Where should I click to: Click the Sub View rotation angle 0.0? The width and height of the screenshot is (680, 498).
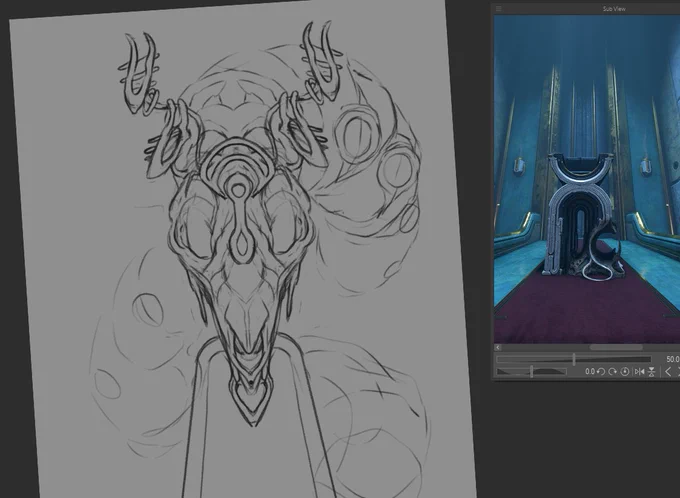(x=589, y=372)
